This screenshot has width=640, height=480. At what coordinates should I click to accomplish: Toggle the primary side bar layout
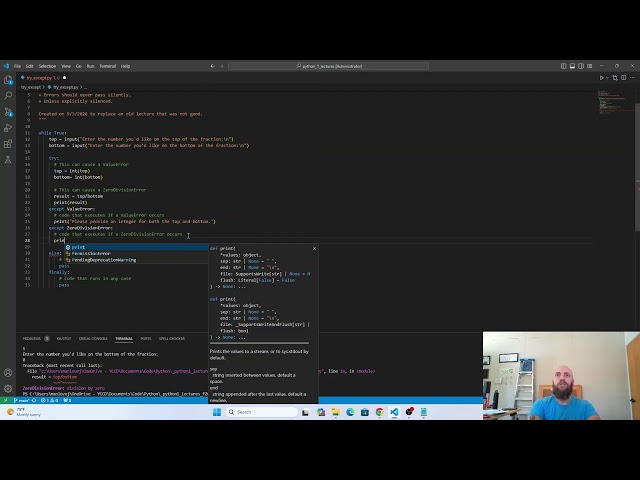pos(563,66)
